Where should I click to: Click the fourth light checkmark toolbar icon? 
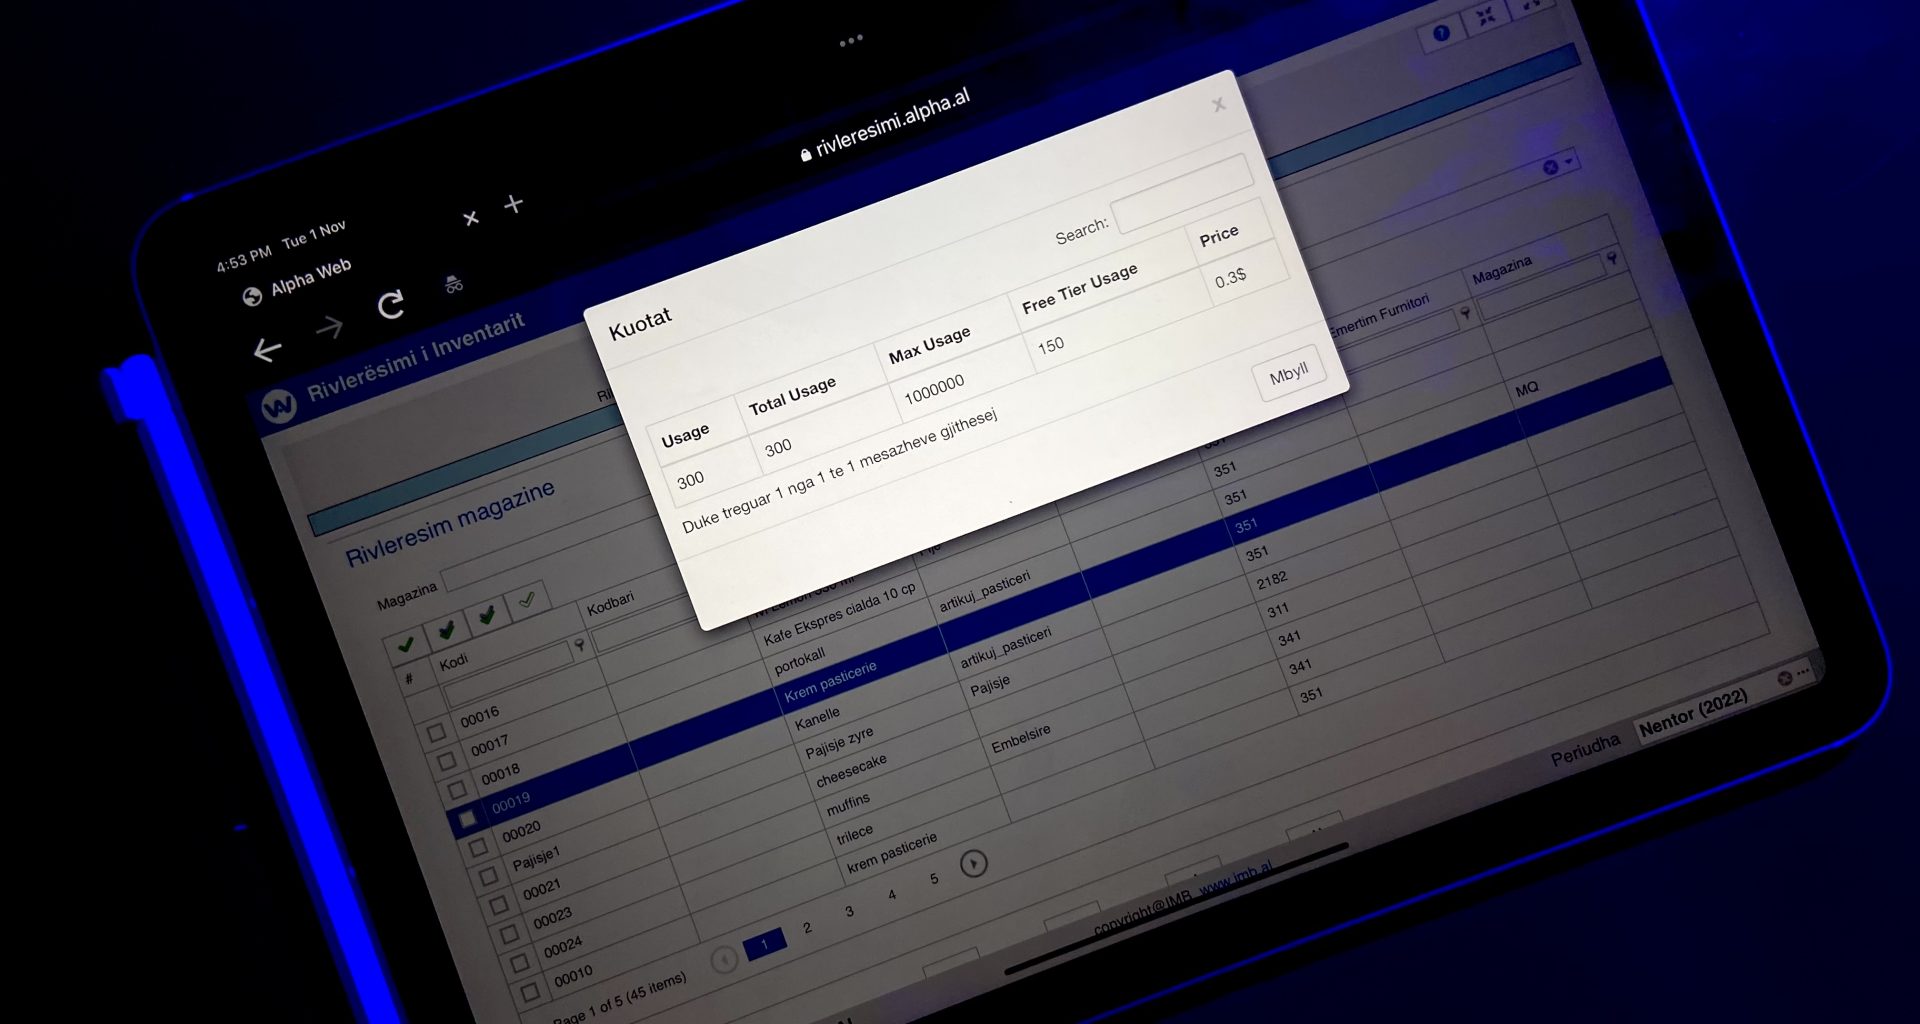tap(527, 600)
